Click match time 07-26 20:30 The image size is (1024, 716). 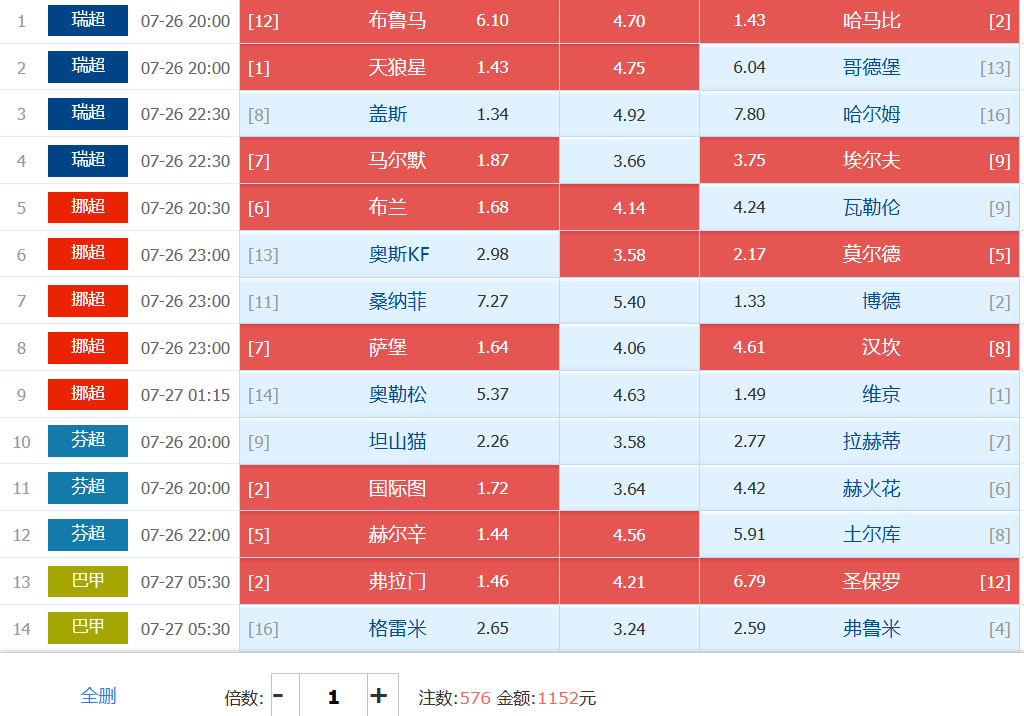(185, 208)
